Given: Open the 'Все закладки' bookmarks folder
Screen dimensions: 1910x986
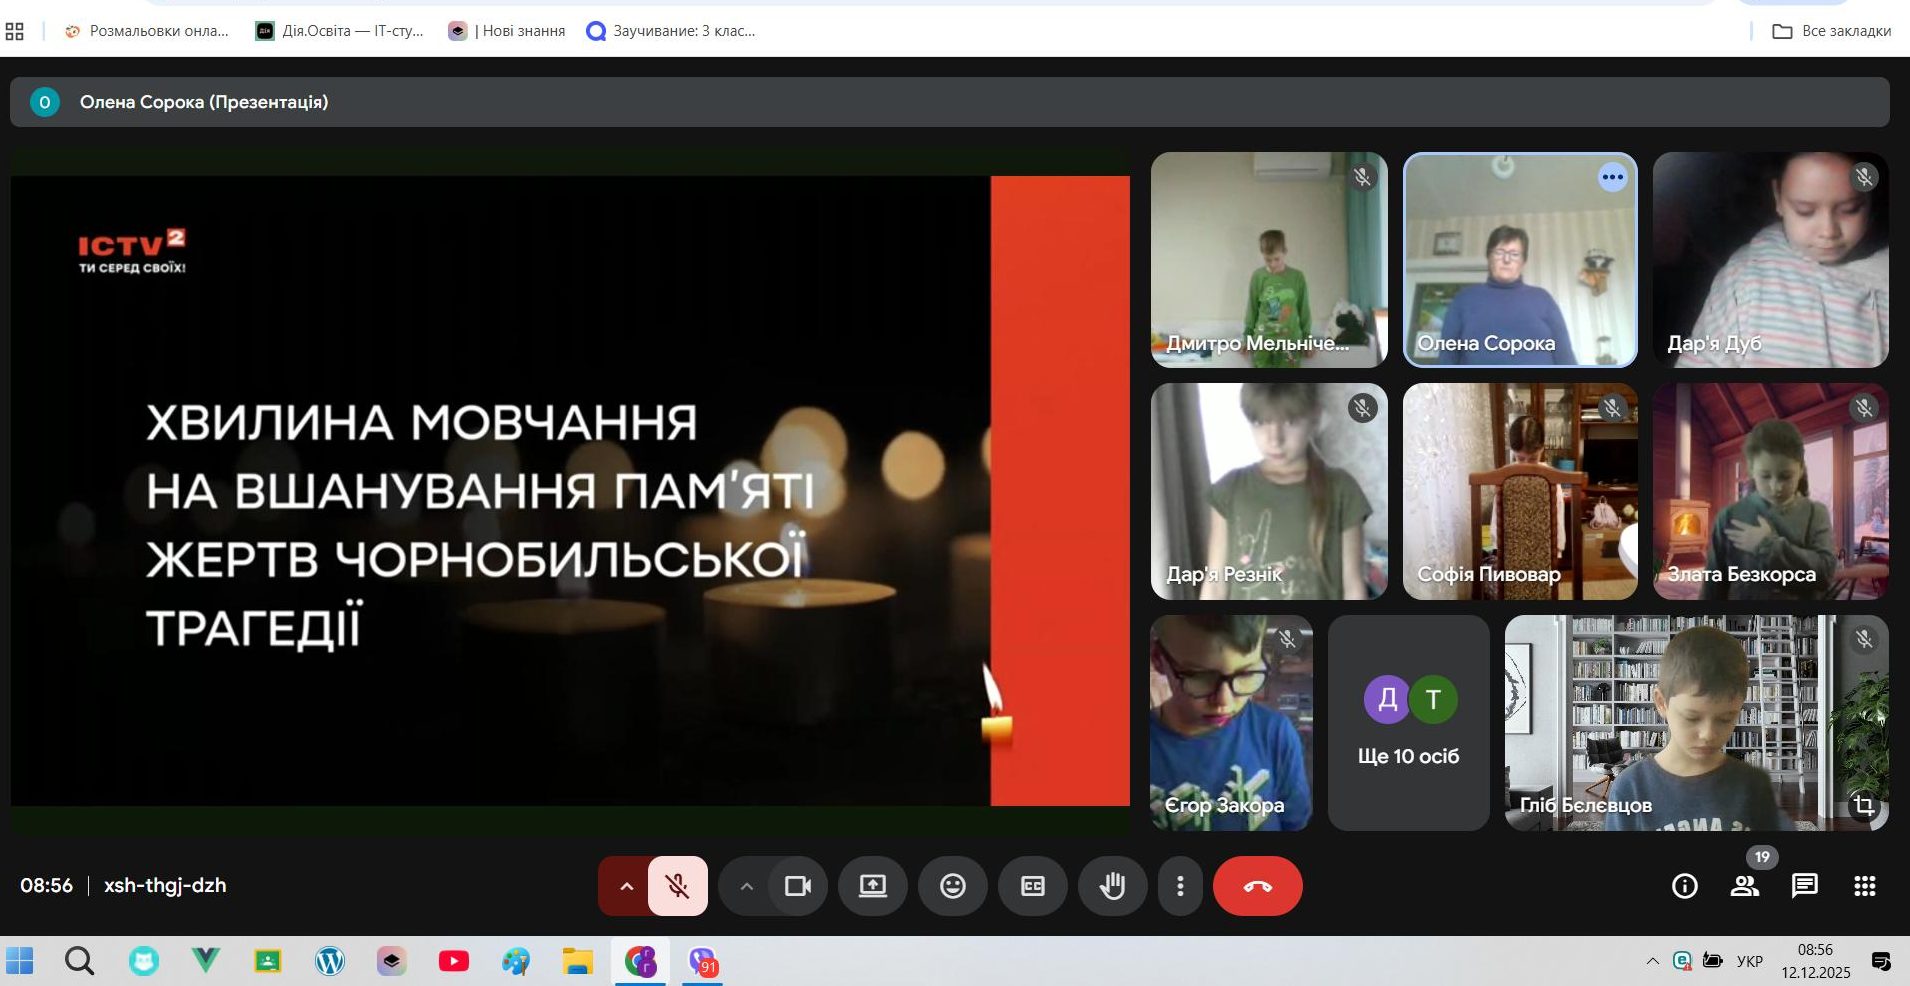Looking at the screenshot, I should point(1832,31).
